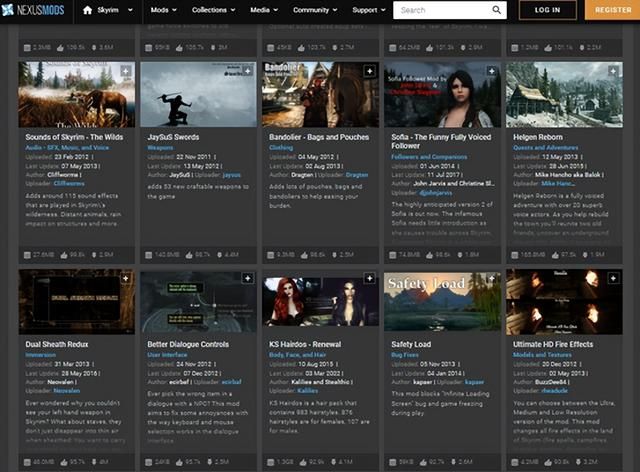The height and width of the screenshot is (472, 640).
Task: Click plus icon on Bandolier thumbnail
Action: [370, 72]
